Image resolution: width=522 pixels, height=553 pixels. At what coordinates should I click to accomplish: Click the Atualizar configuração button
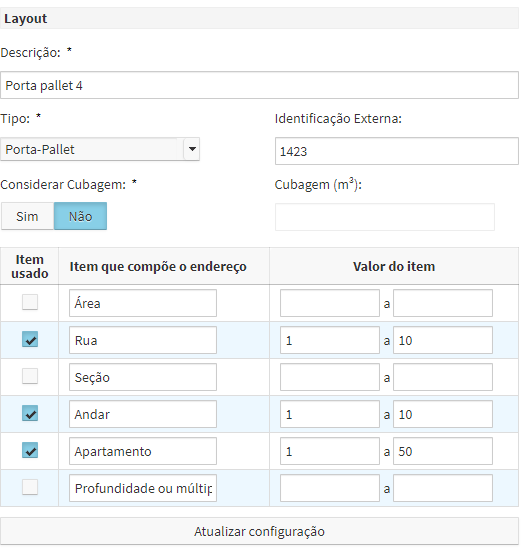tap(259, 531)
